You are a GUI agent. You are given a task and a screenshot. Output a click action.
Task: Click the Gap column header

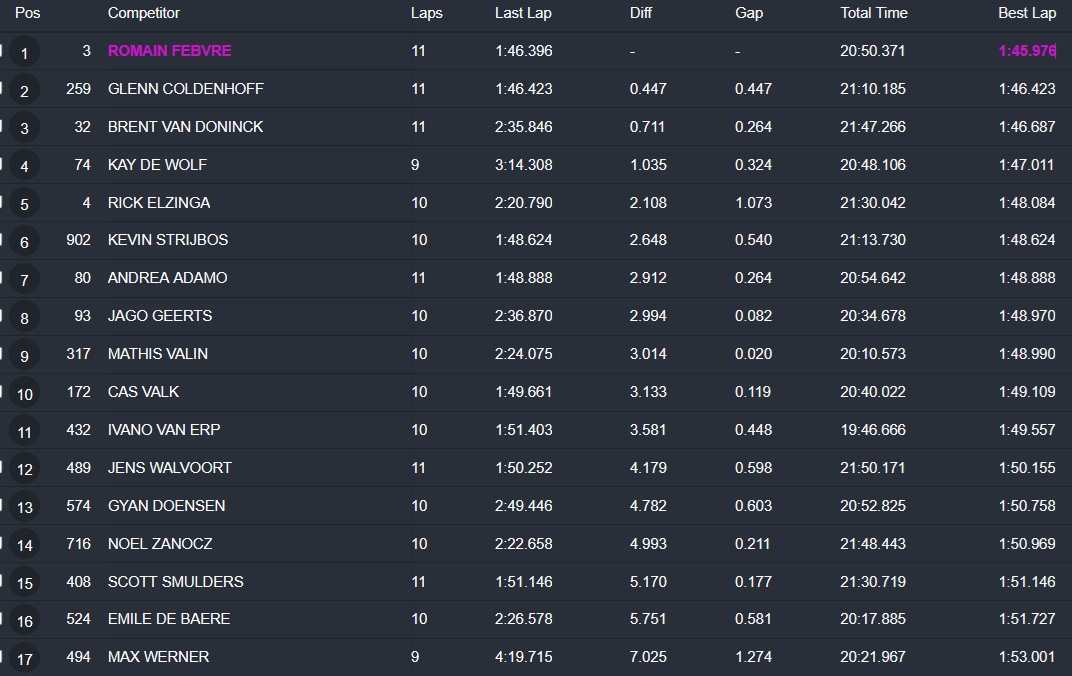(748, 13)
